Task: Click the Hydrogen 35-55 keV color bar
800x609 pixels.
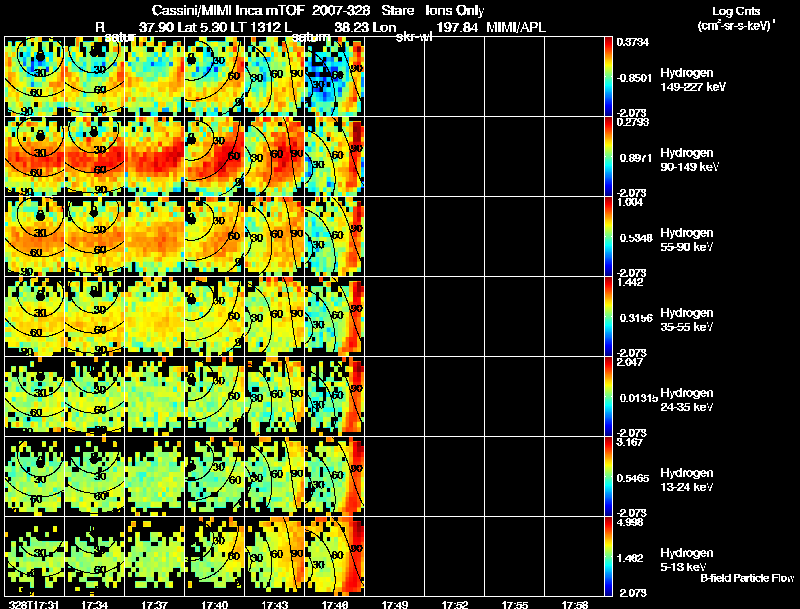Action: [x=608, y=317]
